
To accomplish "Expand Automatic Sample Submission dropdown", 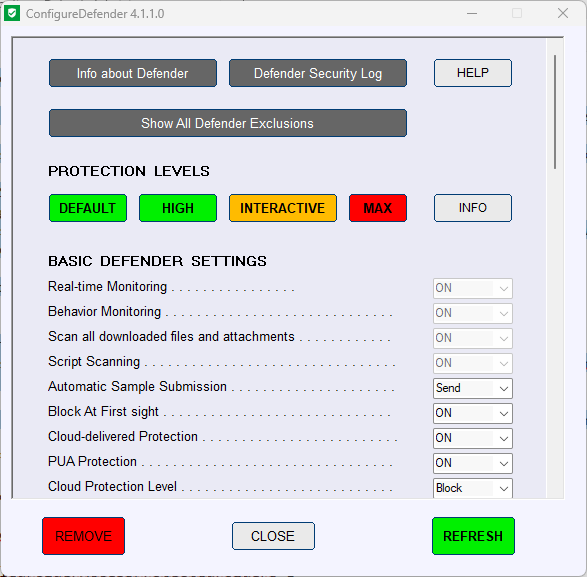I will coord(473,388).
